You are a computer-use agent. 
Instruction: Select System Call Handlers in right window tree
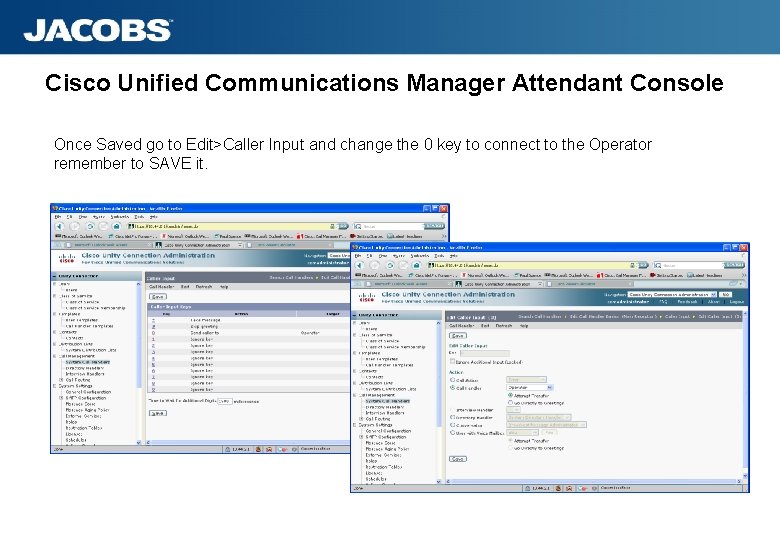pos(388,401)
